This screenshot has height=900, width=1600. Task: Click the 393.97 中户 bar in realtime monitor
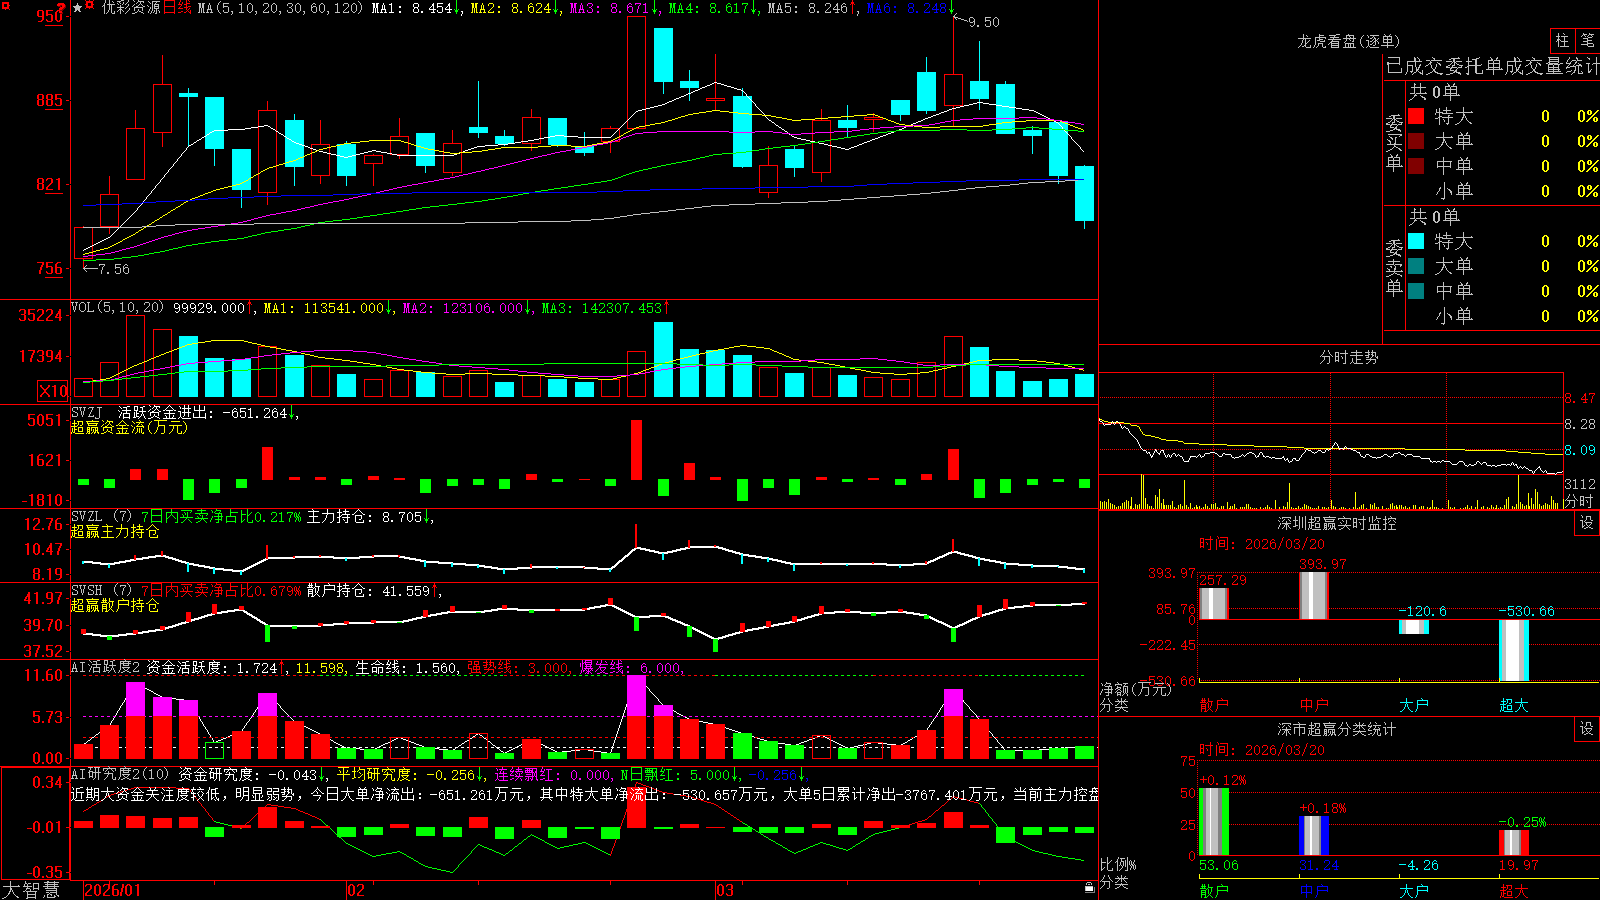coord(1314,596)
